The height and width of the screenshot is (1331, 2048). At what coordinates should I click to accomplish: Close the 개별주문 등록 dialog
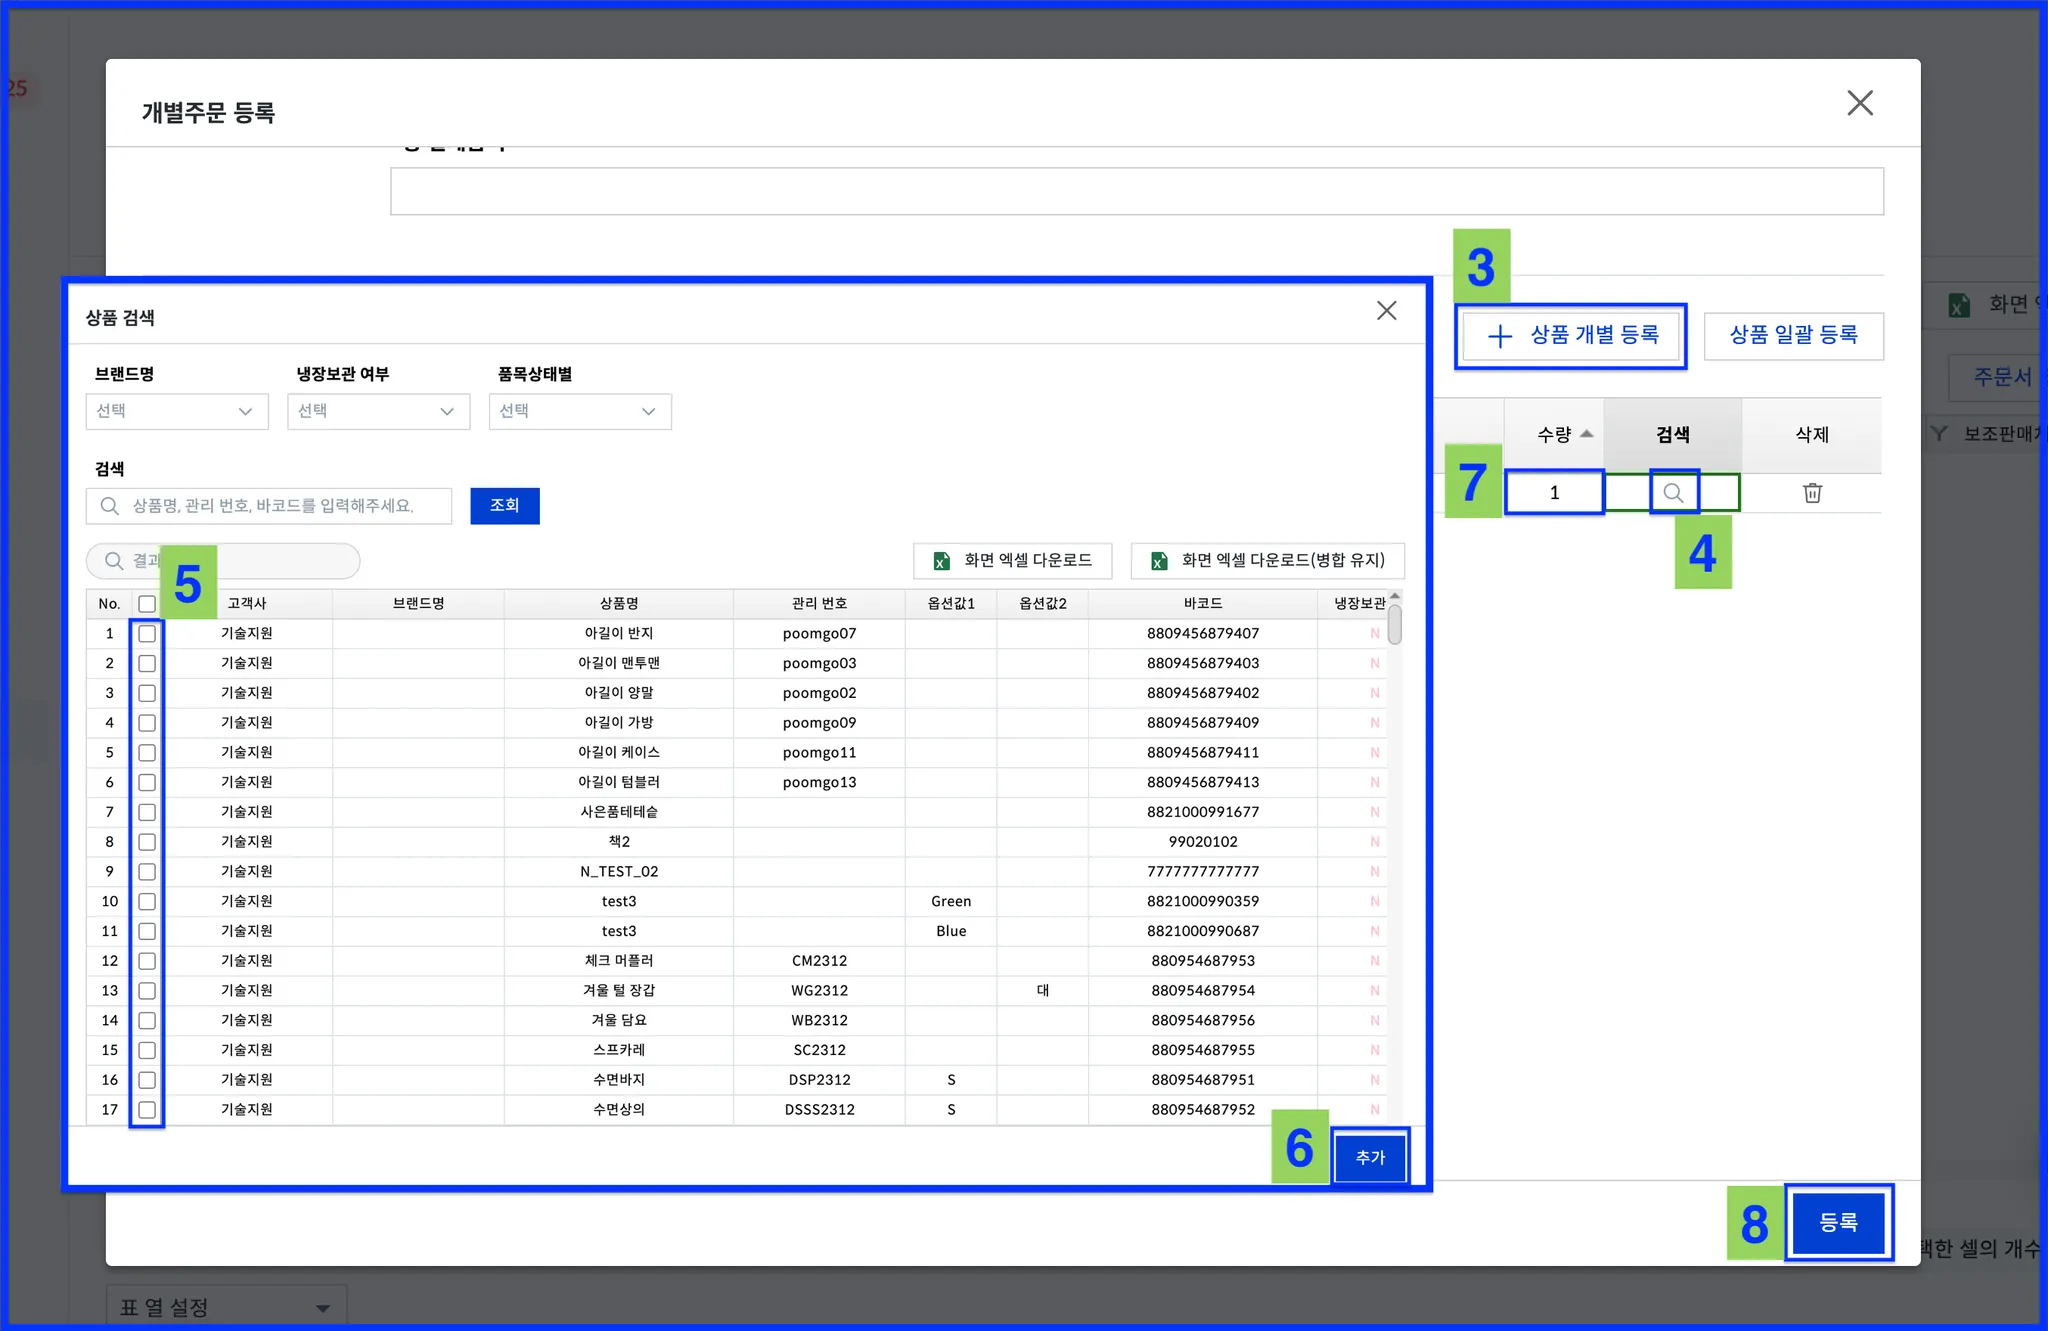click(1859, 103)
